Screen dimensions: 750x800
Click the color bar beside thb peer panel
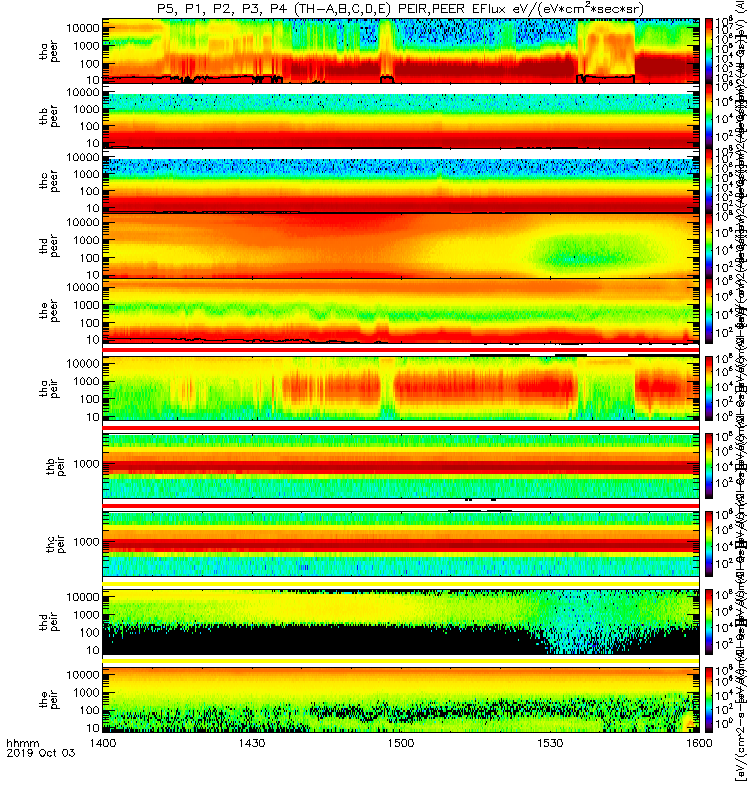click(709, 116)
